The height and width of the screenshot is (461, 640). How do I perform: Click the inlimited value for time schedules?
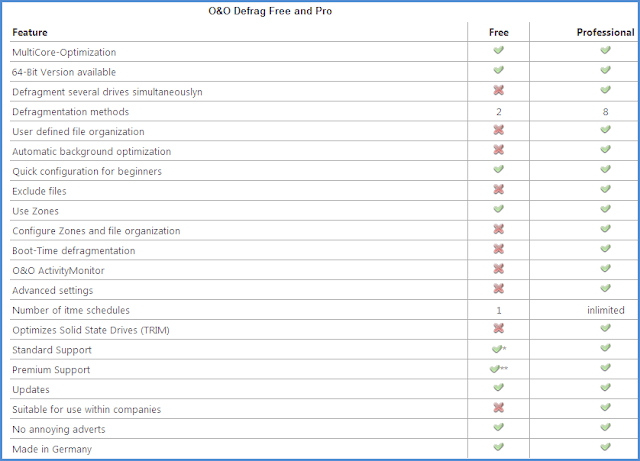tap(606, 310)
